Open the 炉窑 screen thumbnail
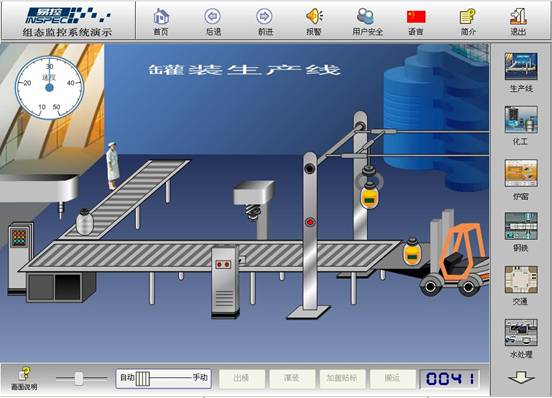This screenshot has height=398, width=552. click(521, 173)
